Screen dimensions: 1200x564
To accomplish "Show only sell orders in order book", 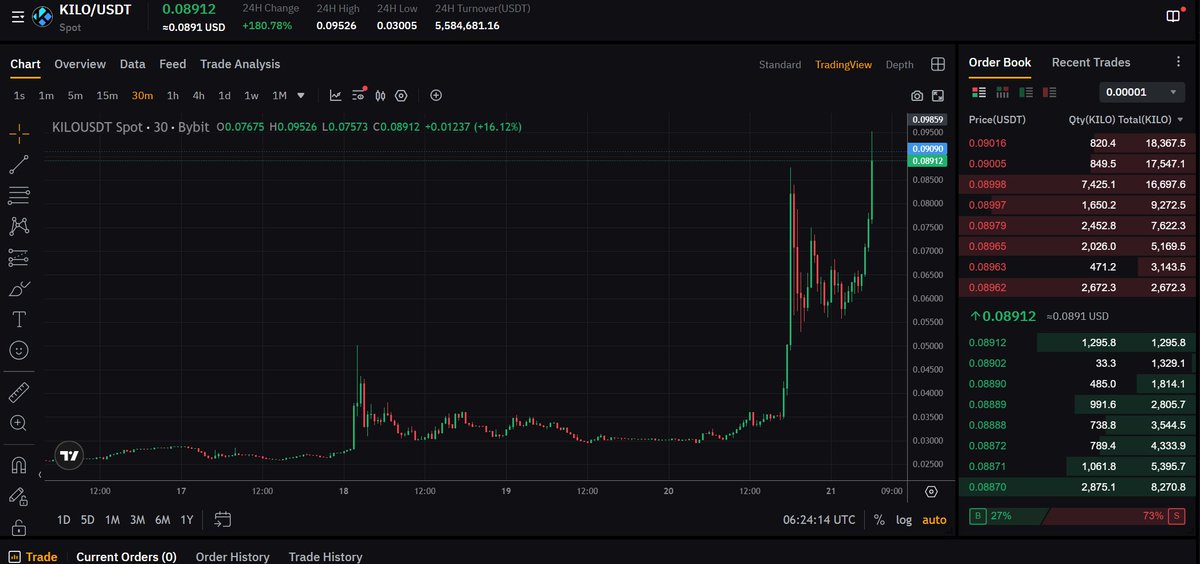I will [x=1049, y=92].
